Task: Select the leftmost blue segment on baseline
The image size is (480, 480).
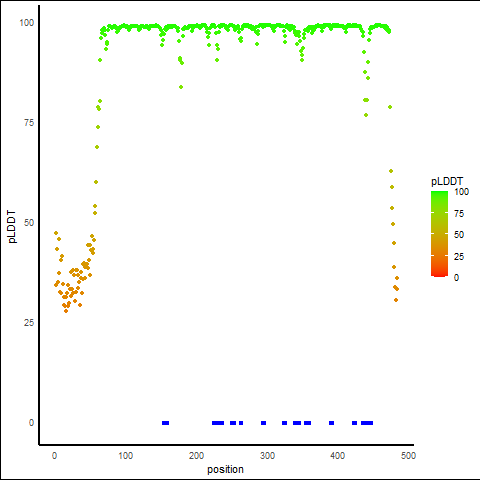Action: point(165,423)
